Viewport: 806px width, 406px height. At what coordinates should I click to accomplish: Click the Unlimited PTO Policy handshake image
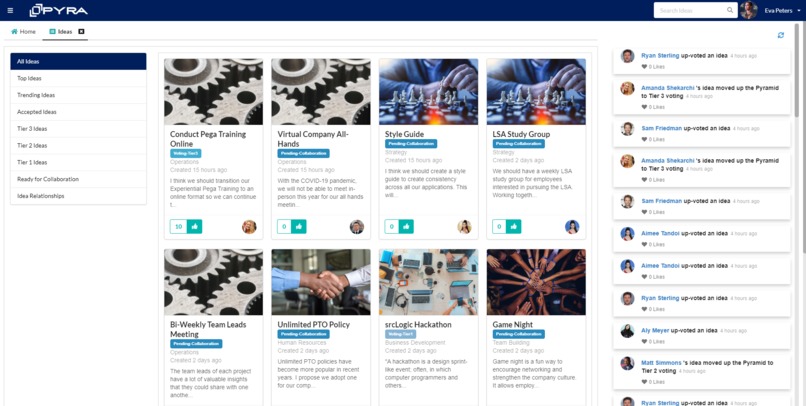[321, 282]
